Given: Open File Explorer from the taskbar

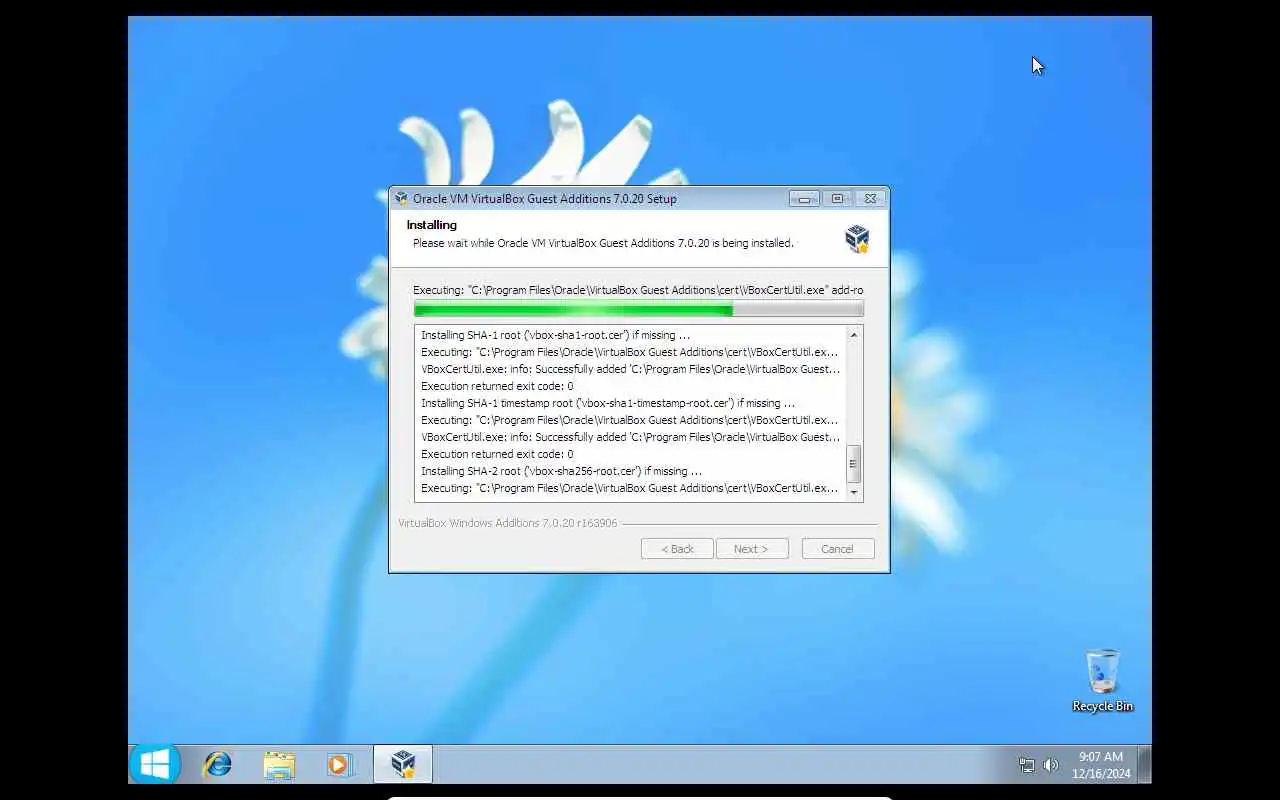Looking at the screenshot, I should 279,765.
